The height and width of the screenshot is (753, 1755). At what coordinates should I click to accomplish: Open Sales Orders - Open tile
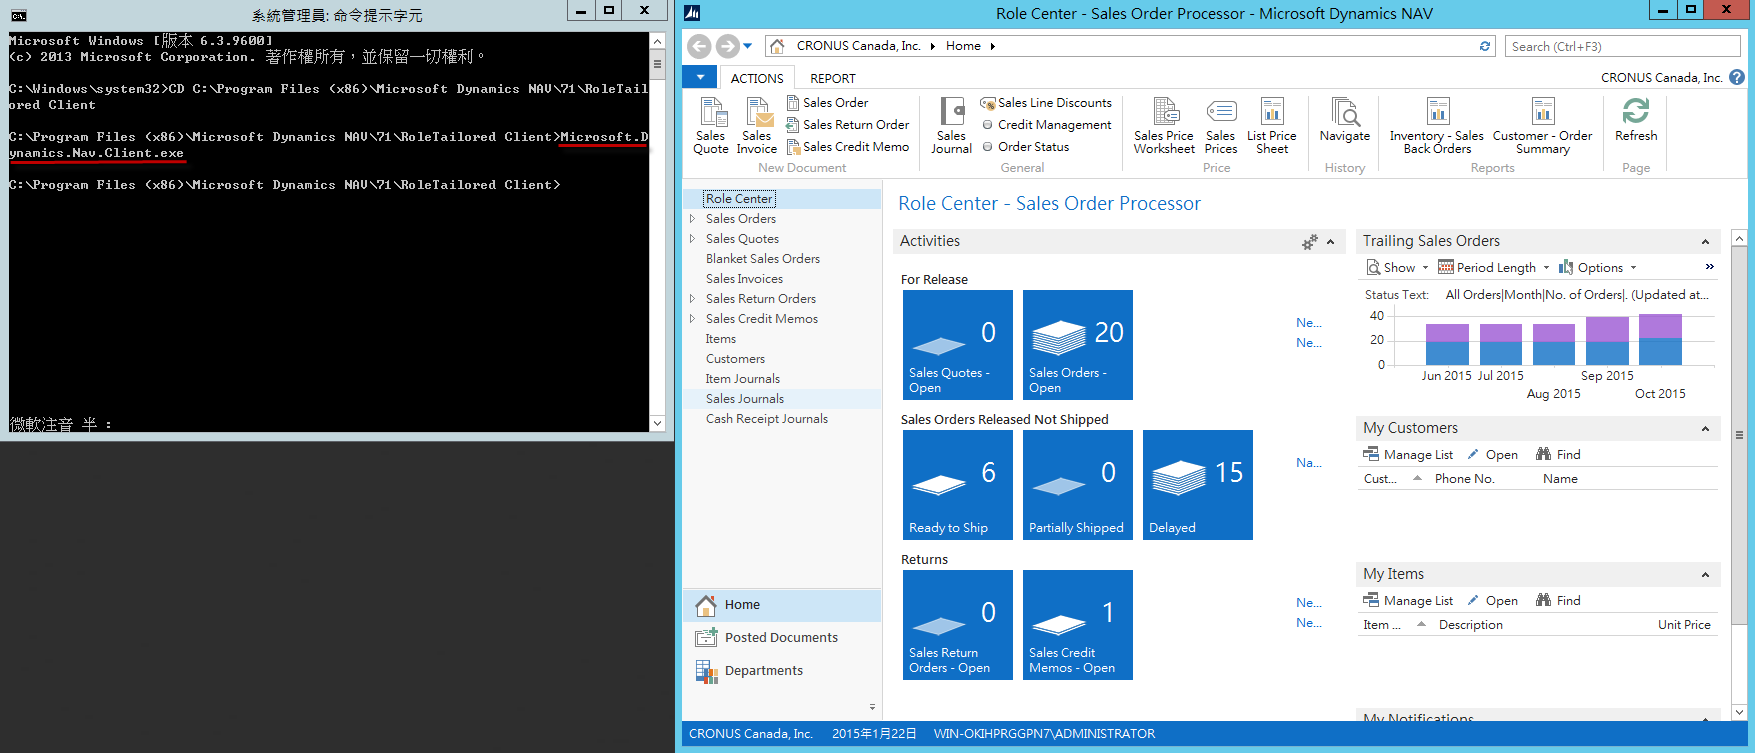(1078, 345)
